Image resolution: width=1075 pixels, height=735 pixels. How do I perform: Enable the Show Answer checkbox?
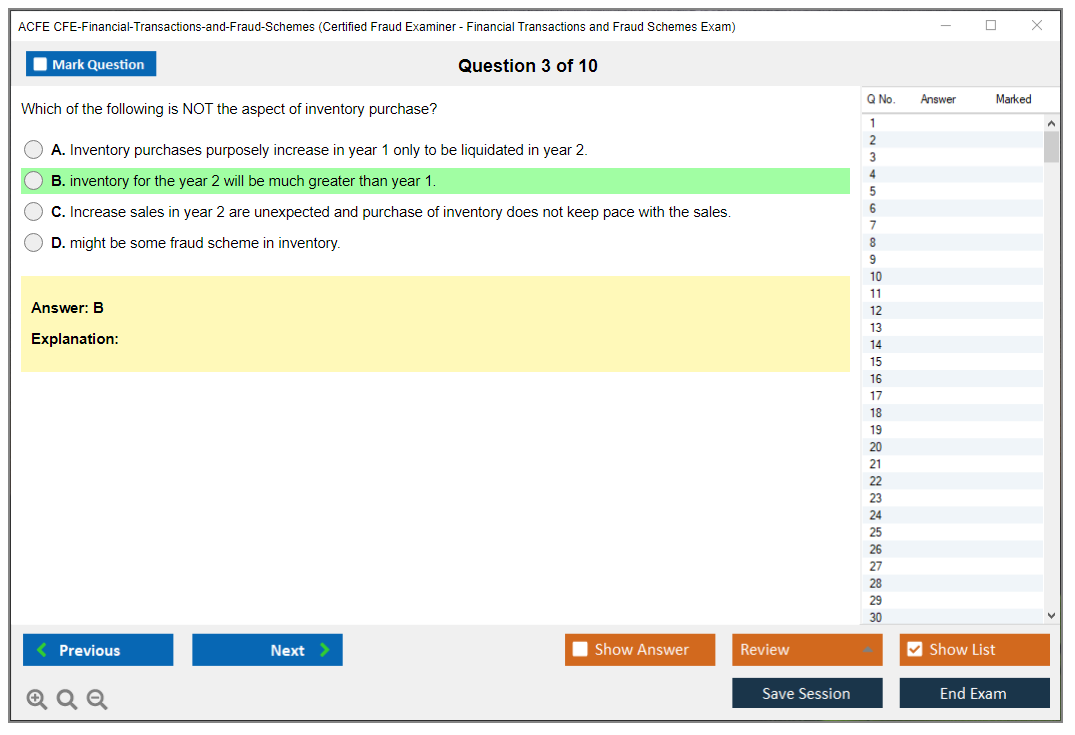(581, 650)
